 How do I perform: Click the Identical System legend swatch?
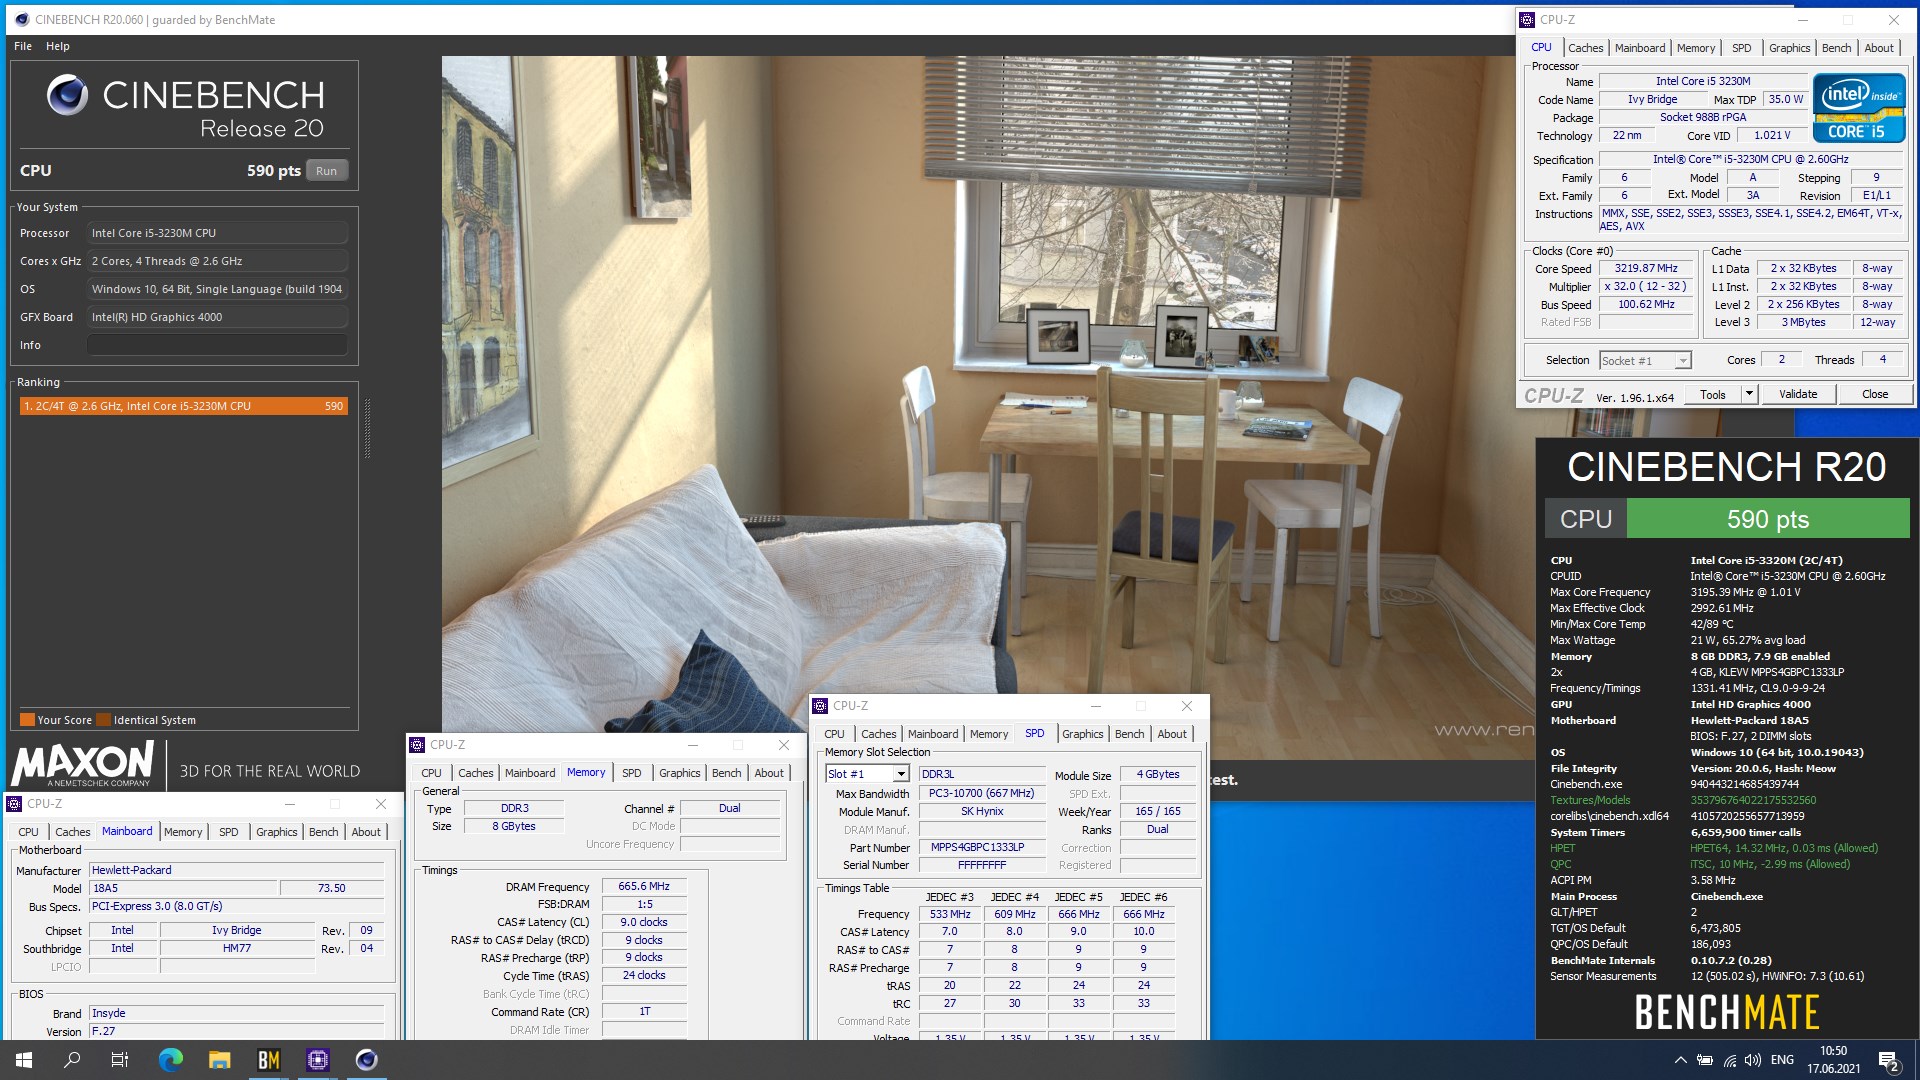point(103,720)
